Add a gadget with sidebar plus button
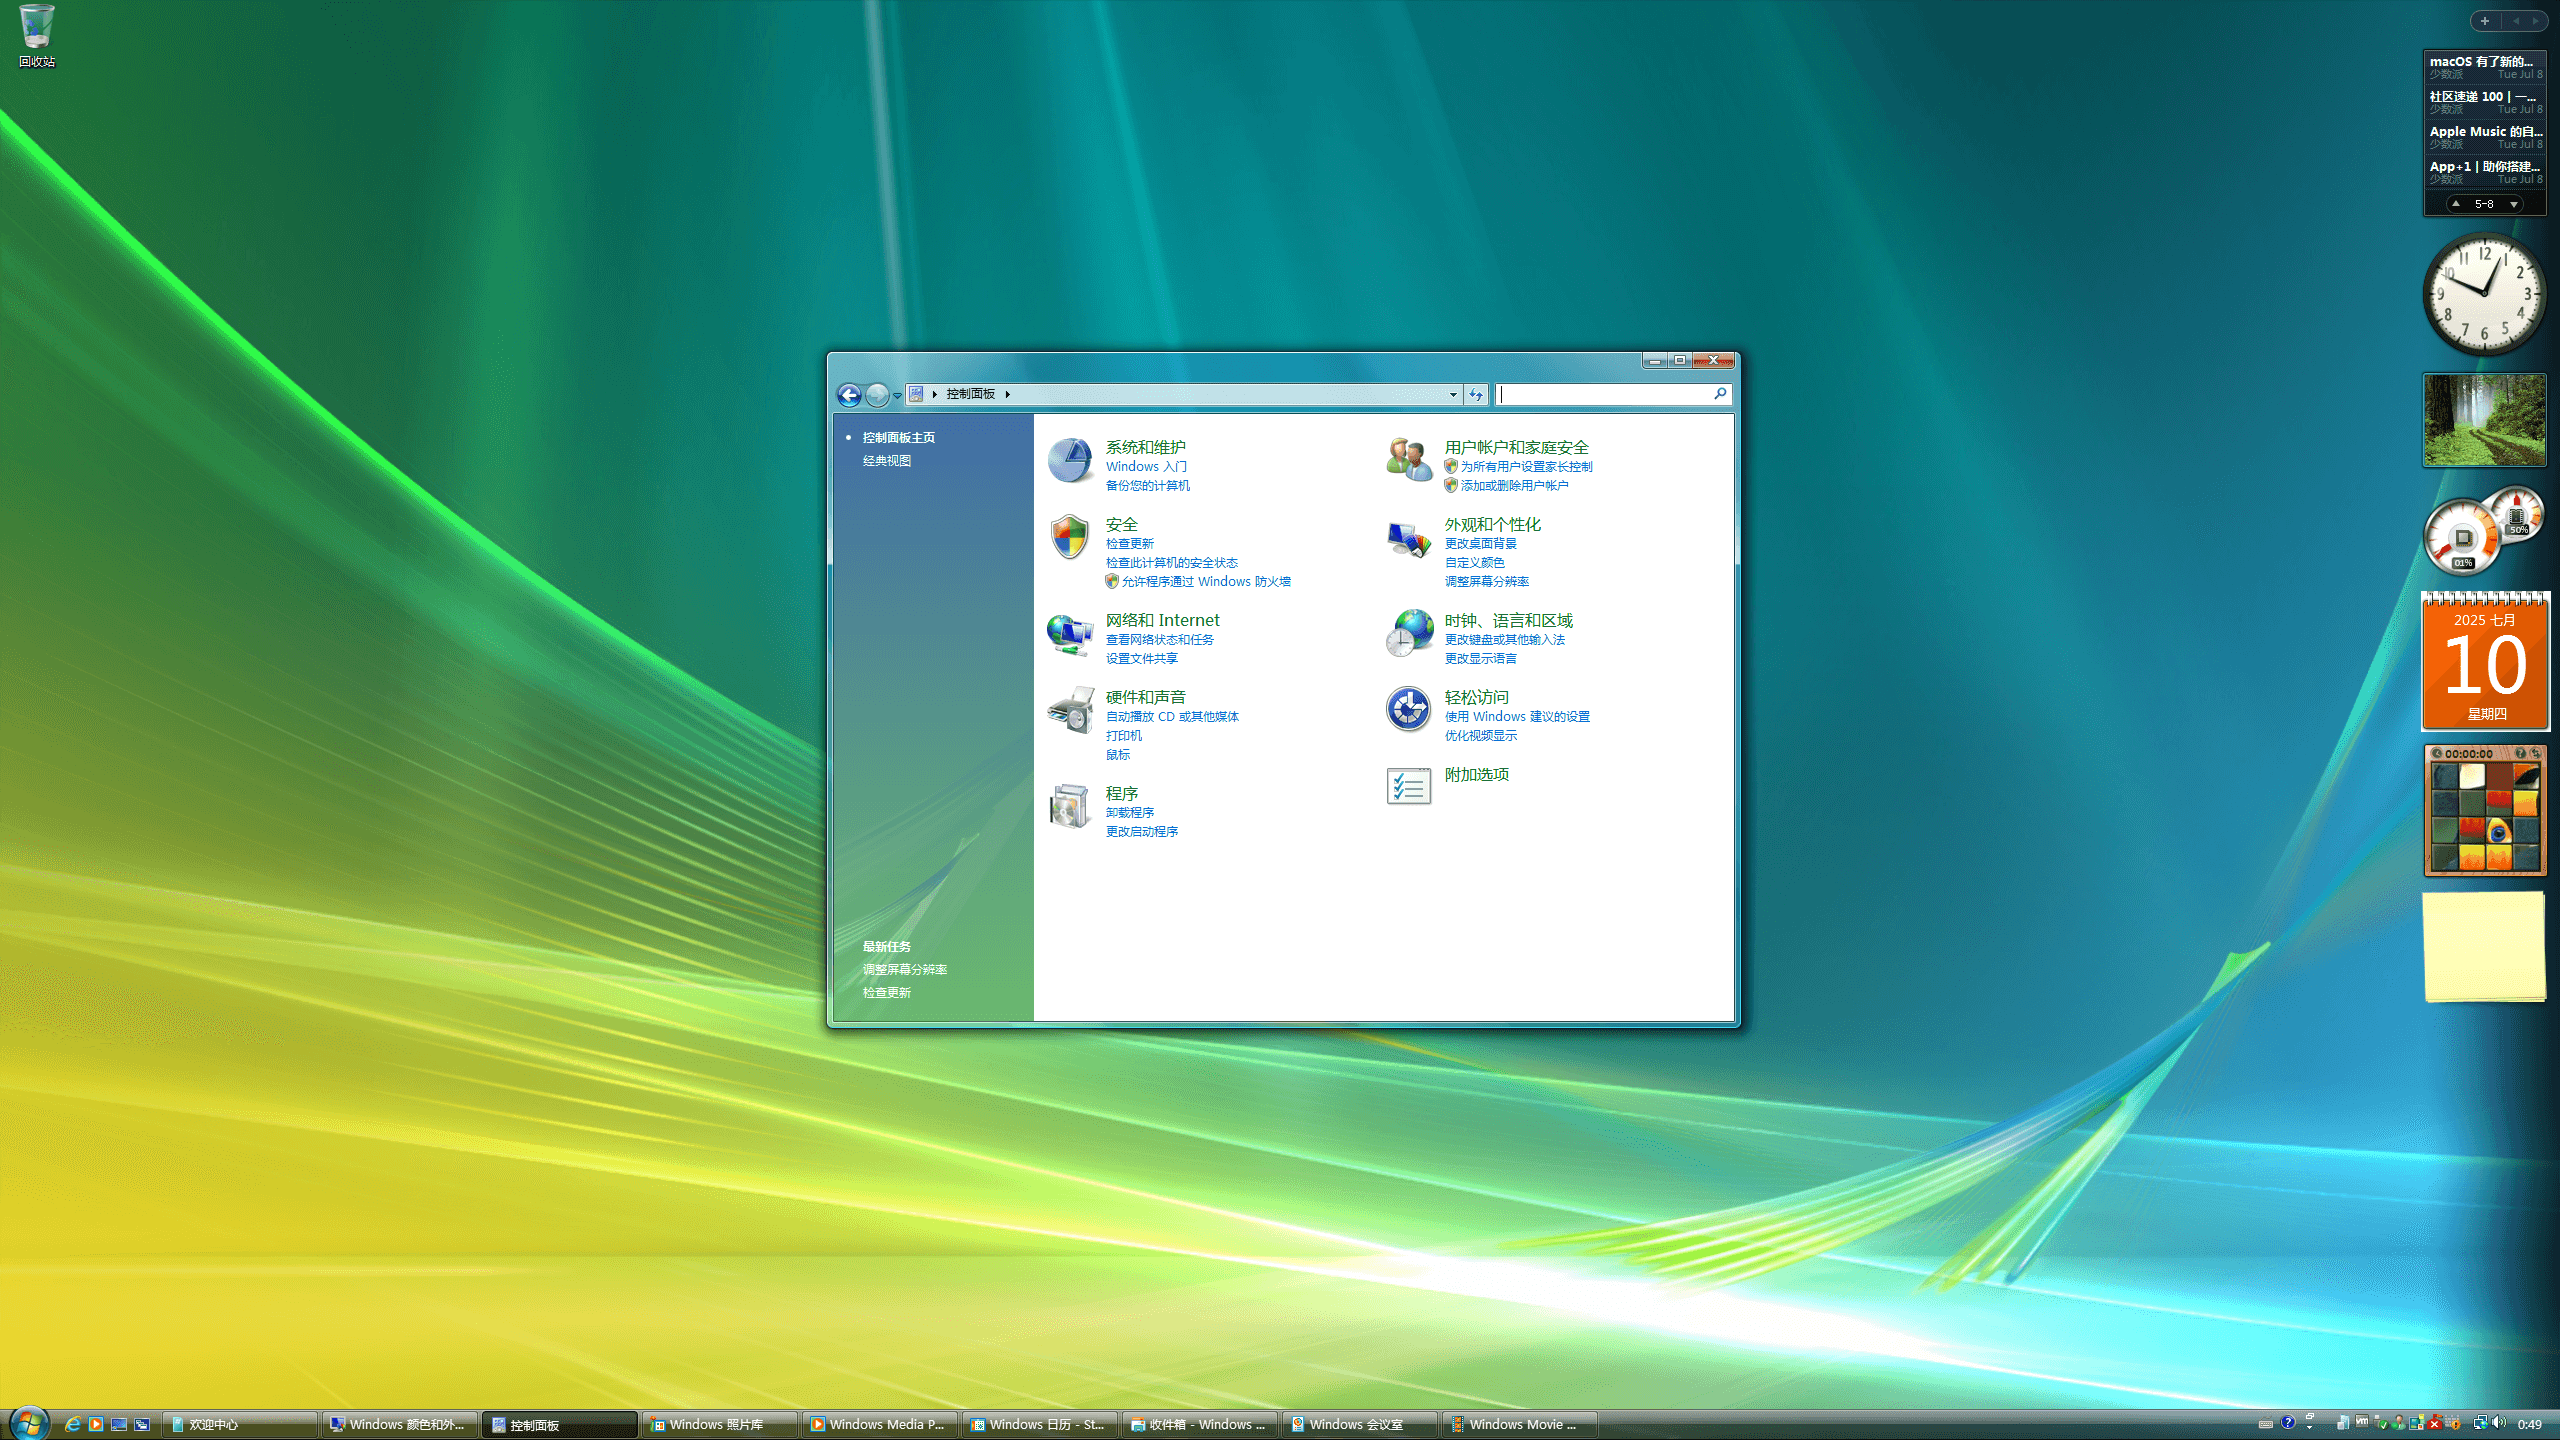Viewport: 2560px width, 1440px height. (2485, 21)
